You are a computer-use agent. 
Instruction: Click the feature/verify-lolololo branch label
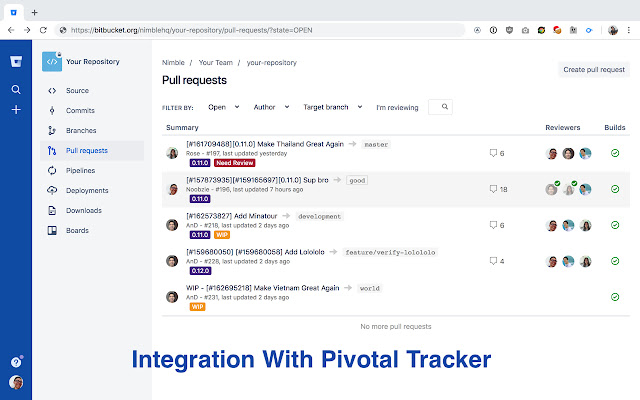pyautogui.click(x=390, y=252)
